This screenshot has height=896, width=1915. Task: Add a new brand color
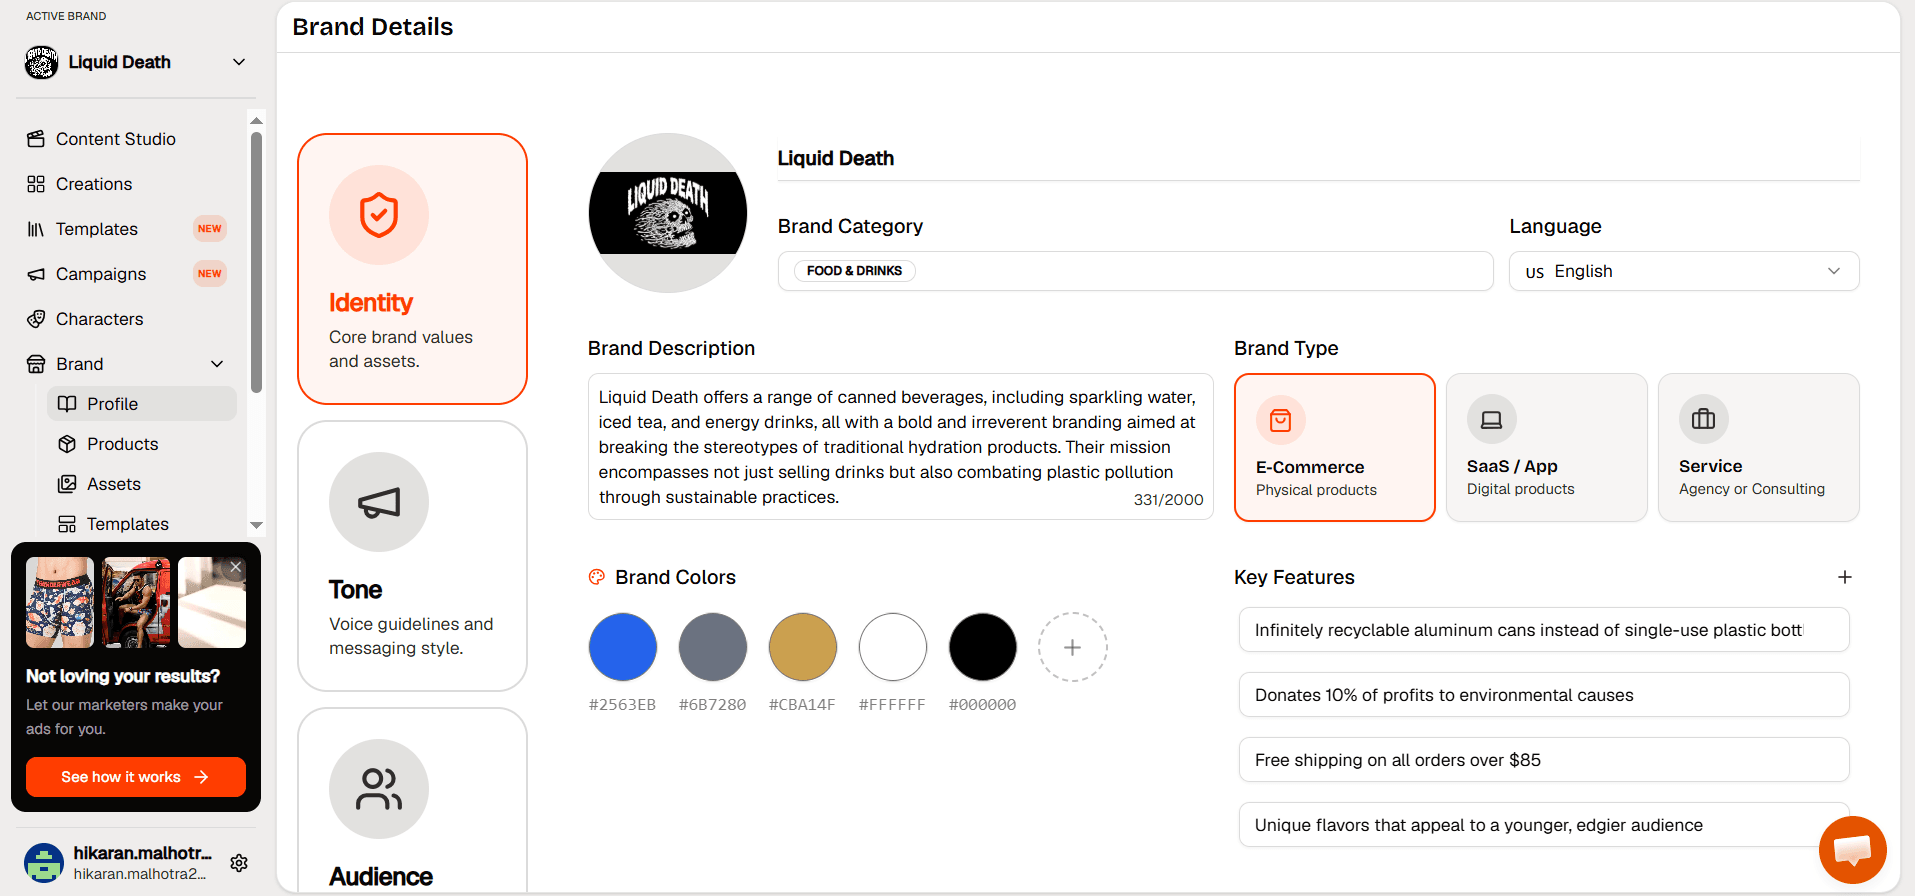[1073, 647]
